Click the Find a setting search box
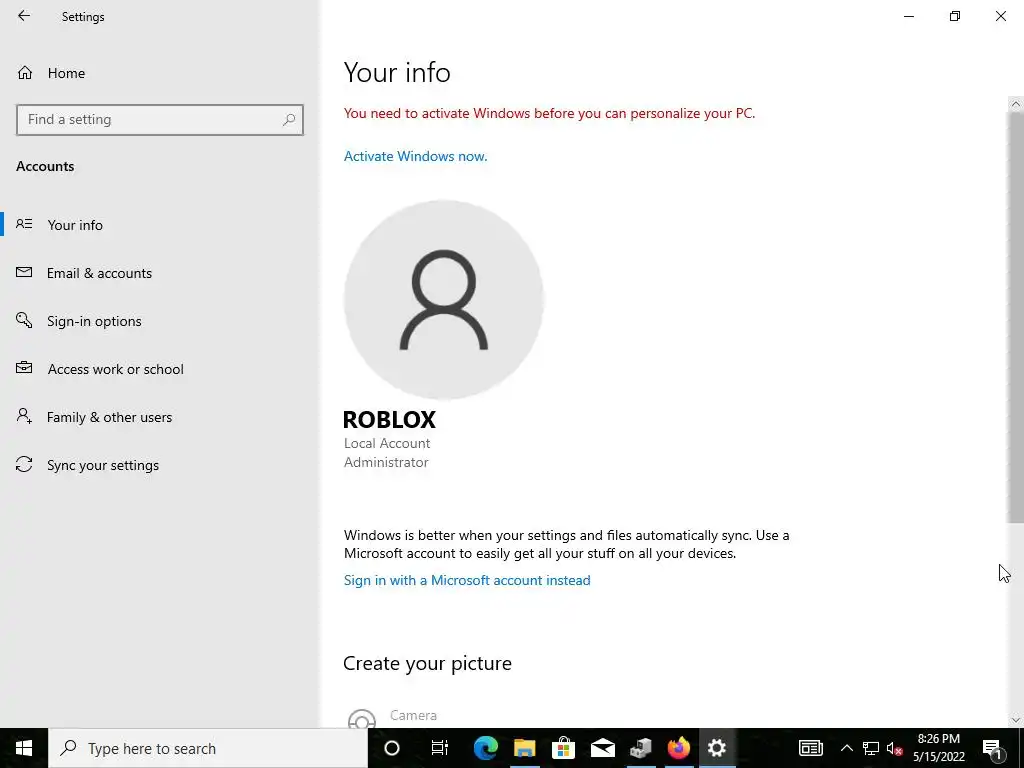Image resolution: width=1024 pixels, height=768 pixels. [x=159, y=120]
